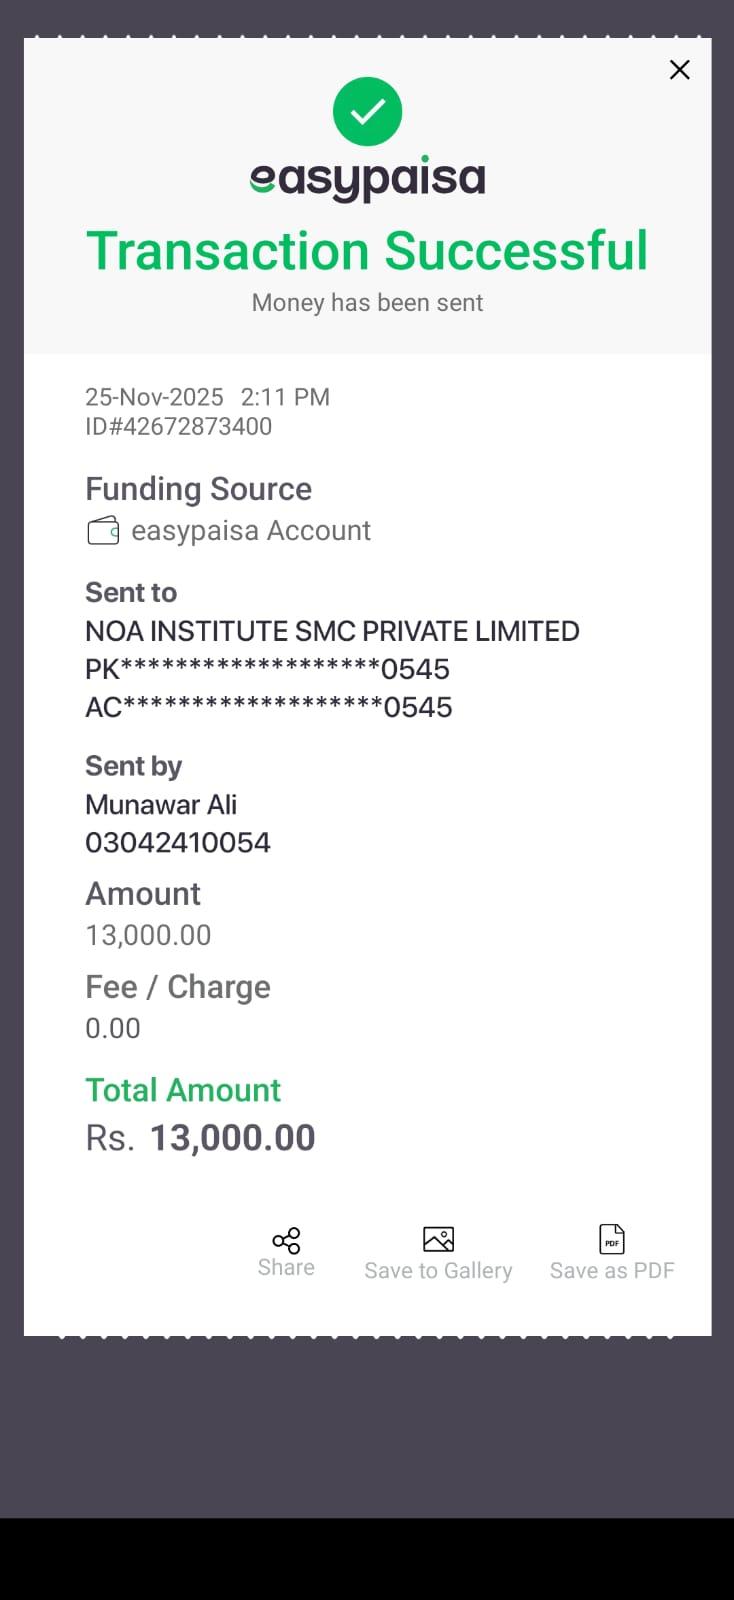Tap the Save as PDF document icon

tap(612, 1239)
